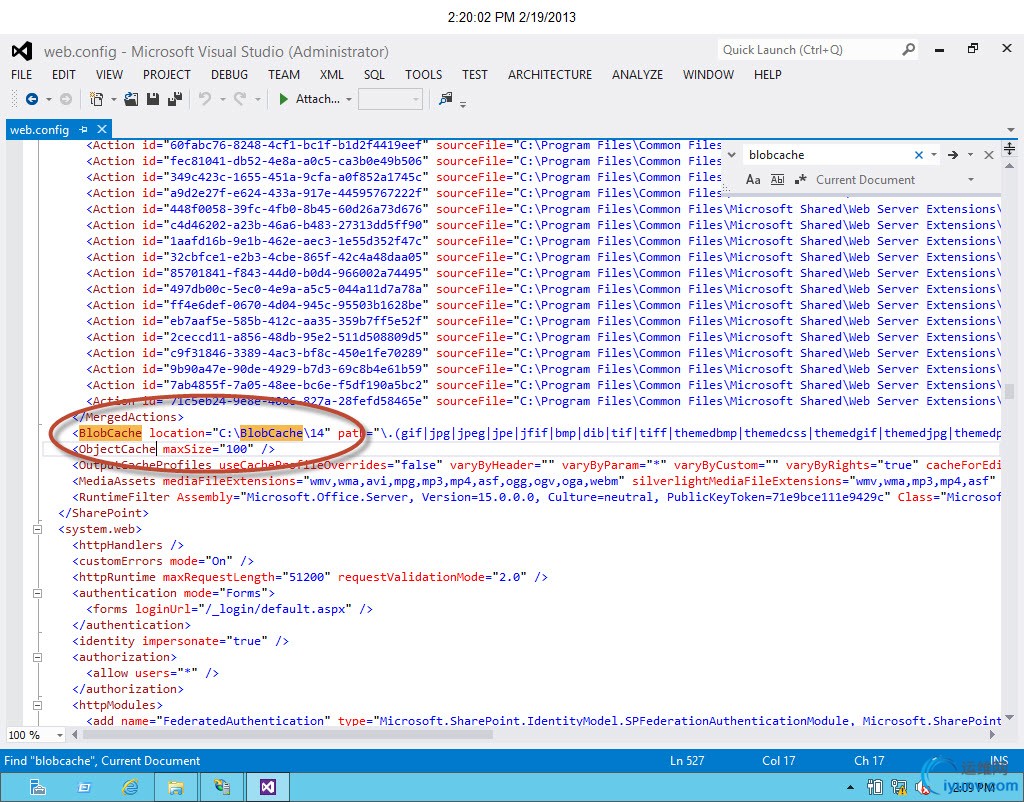Open the empty solution configurations combo box
The height and width of the screenshot is (802, 1024).
(390, 99)
